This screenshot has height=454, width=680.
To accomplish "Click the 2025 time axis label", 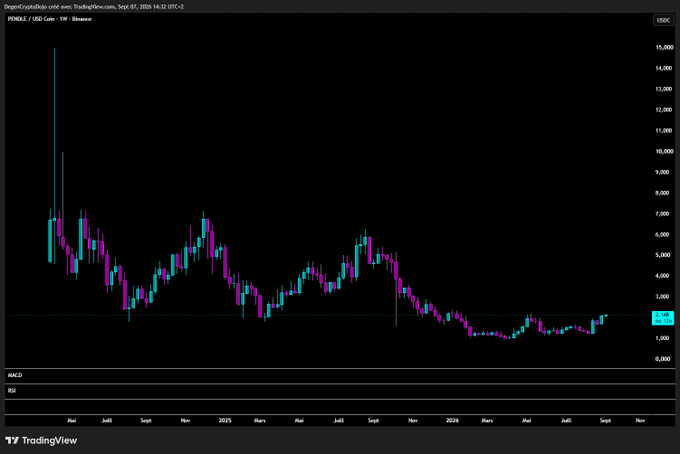I will coord(225,420).
